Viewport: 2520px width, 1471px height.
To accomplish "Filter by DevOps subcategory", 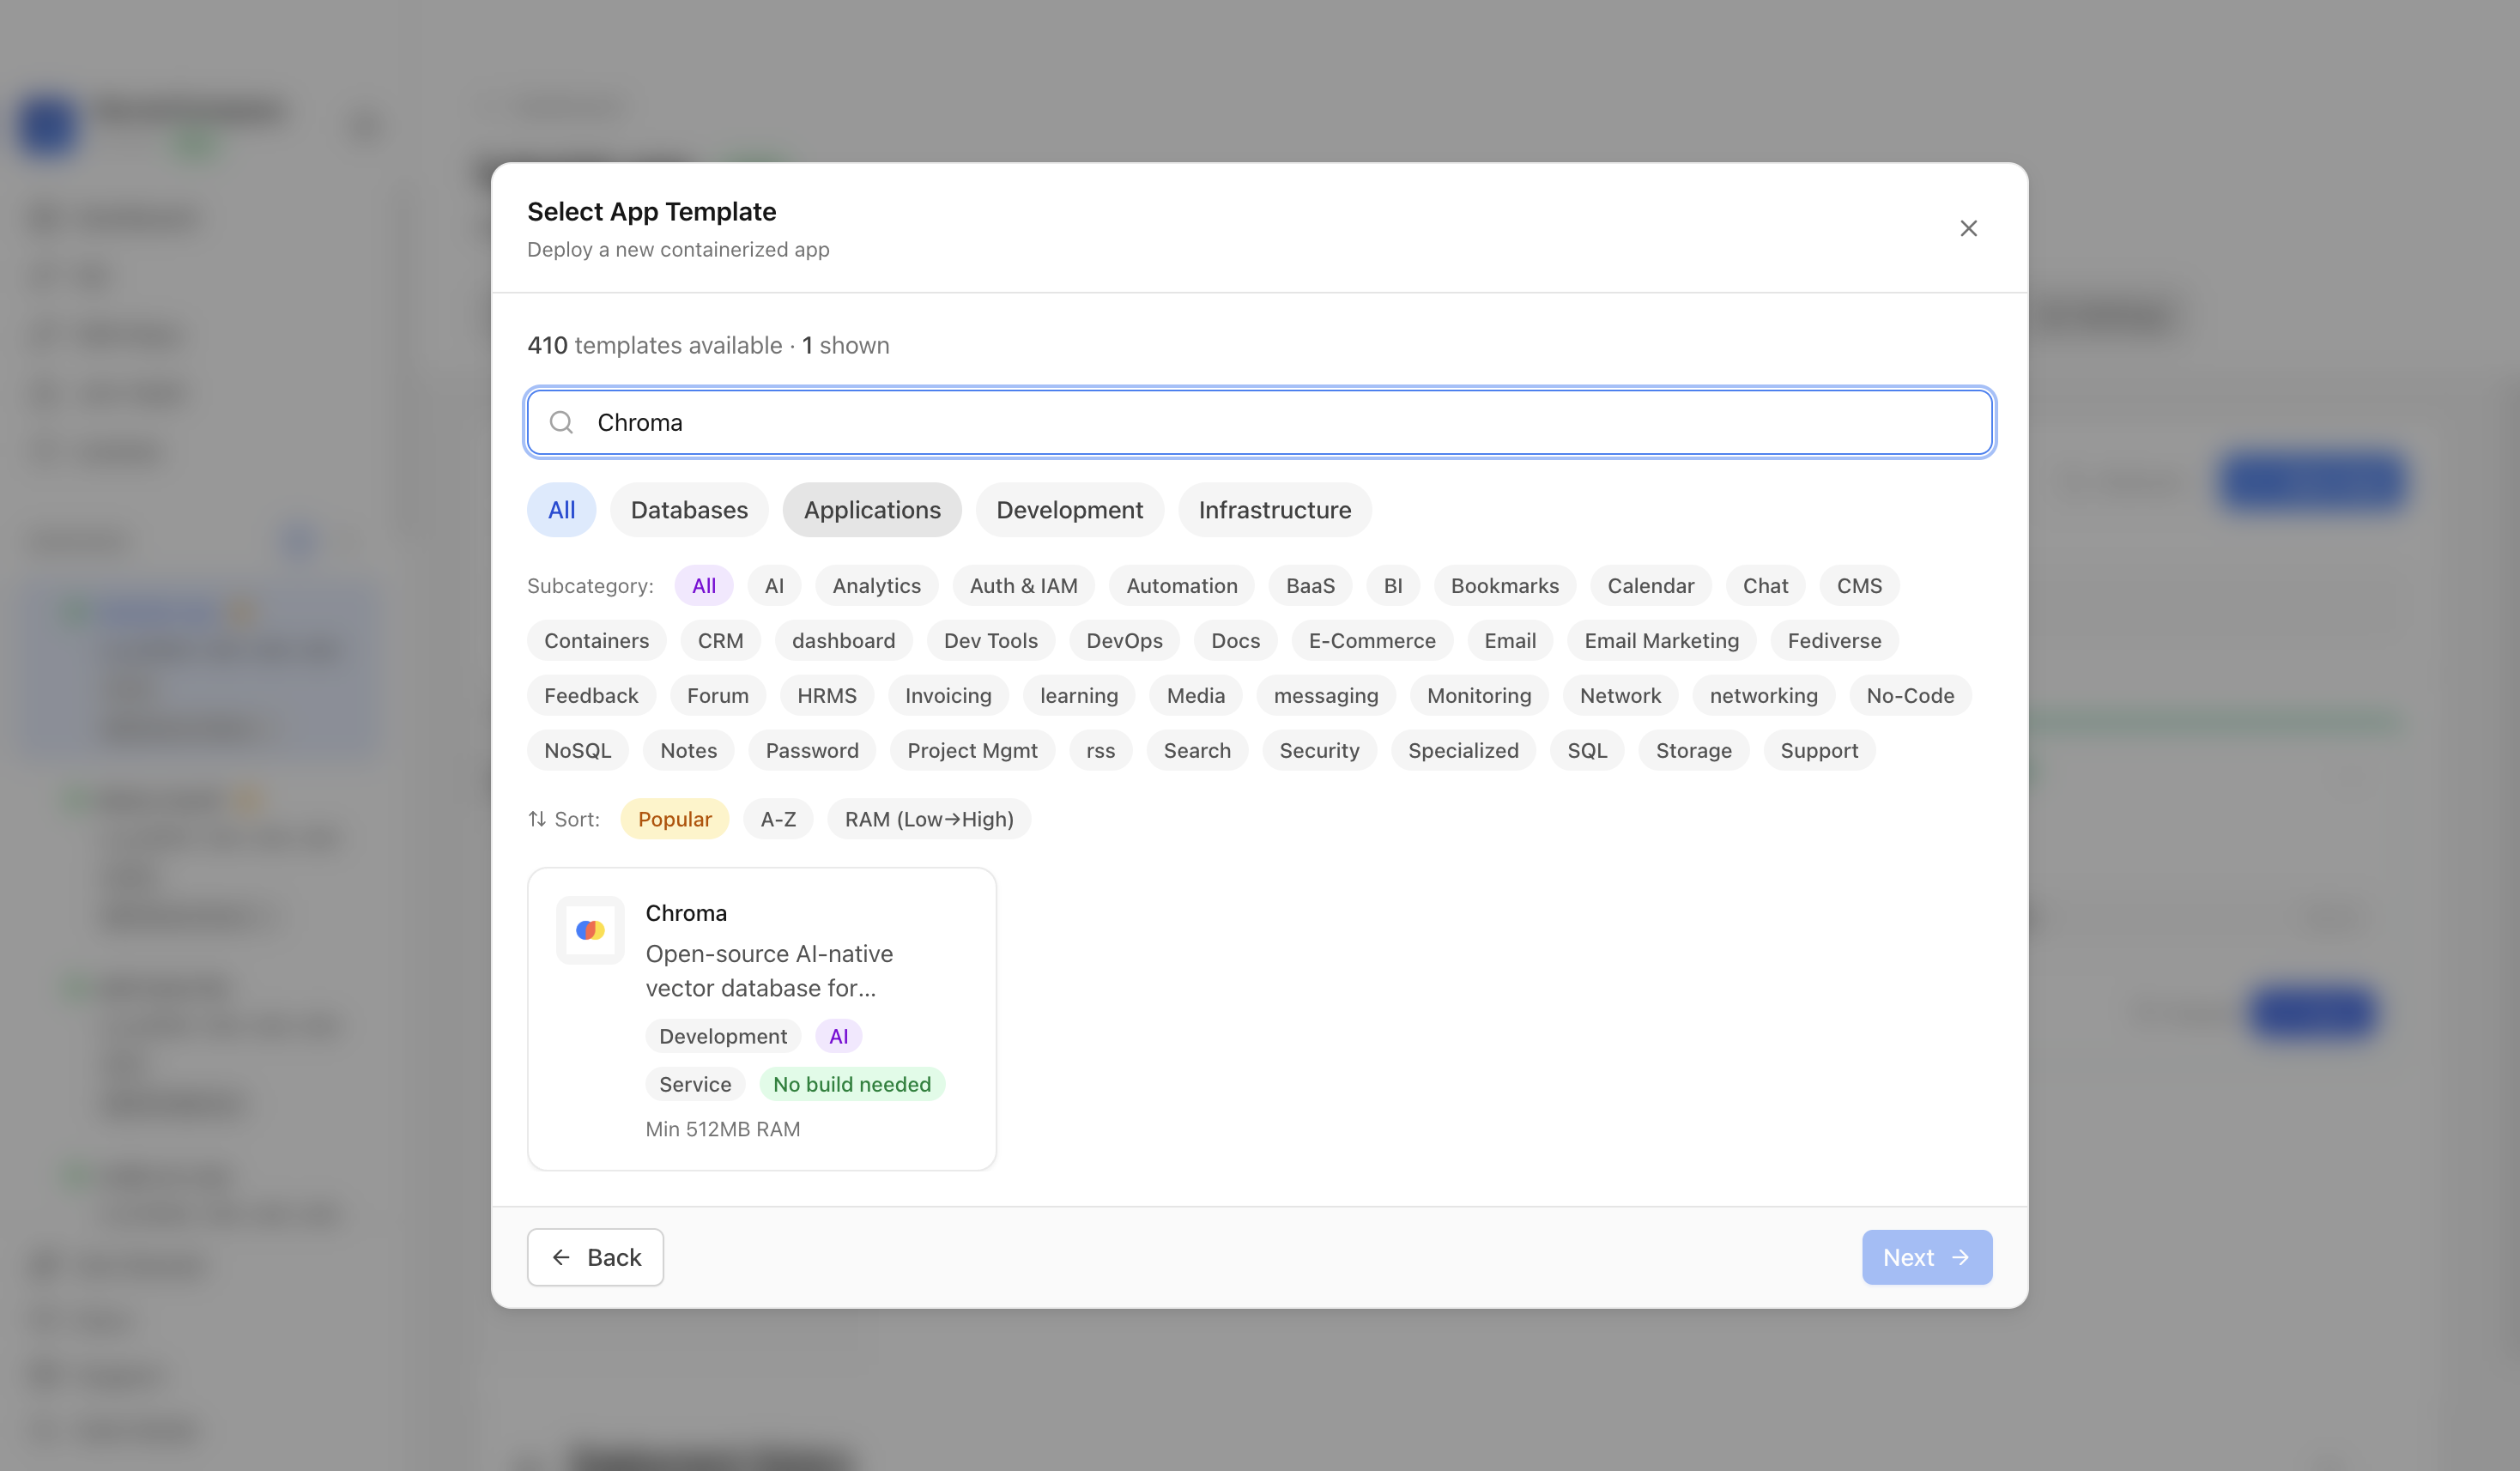I will (x=1124, y=641).
